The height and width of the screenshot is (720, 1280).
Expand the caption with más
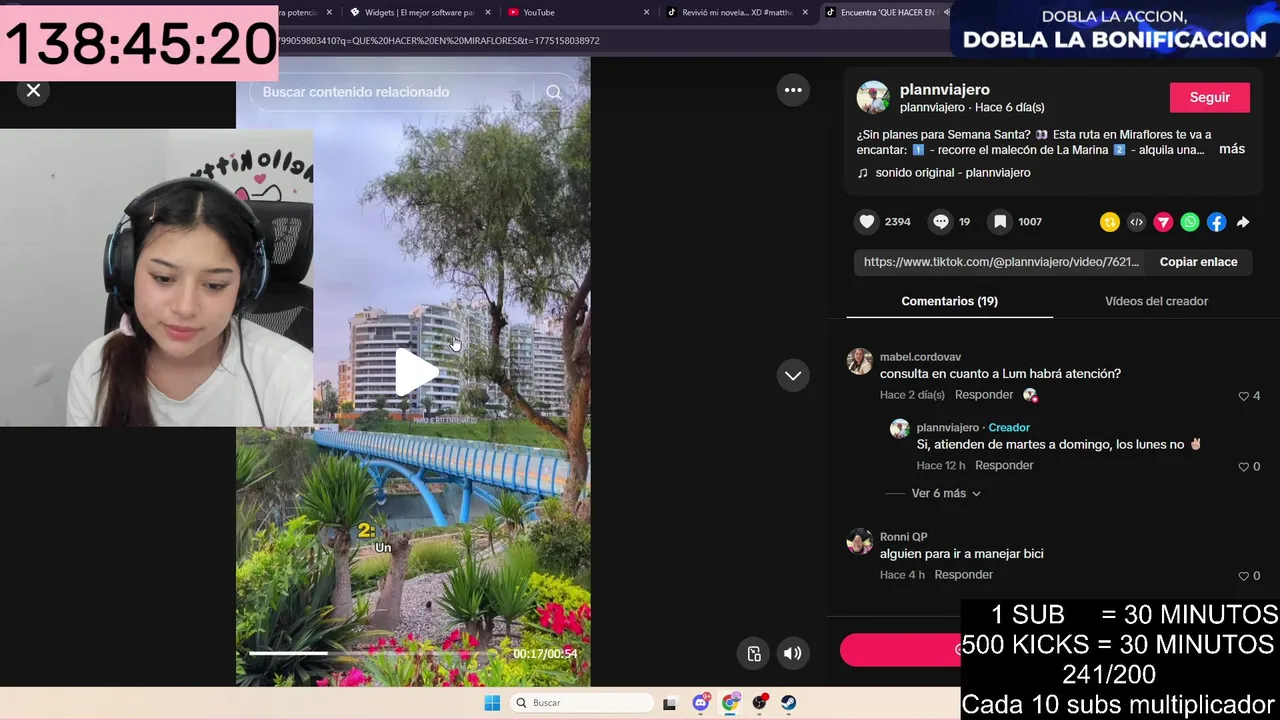1232,149
